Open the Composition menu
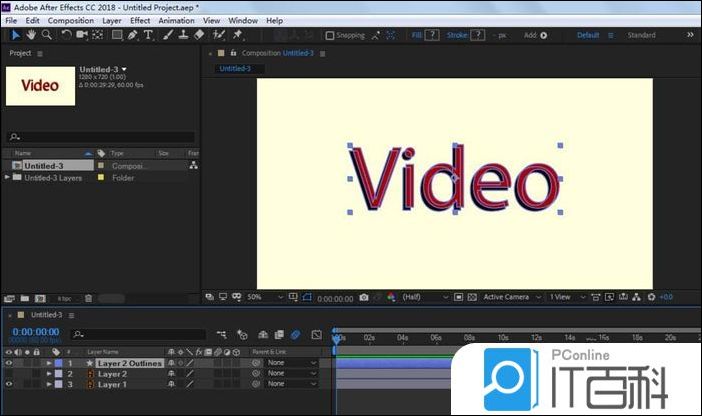This screenshot has width=702, height=416. tap(70, 20)
